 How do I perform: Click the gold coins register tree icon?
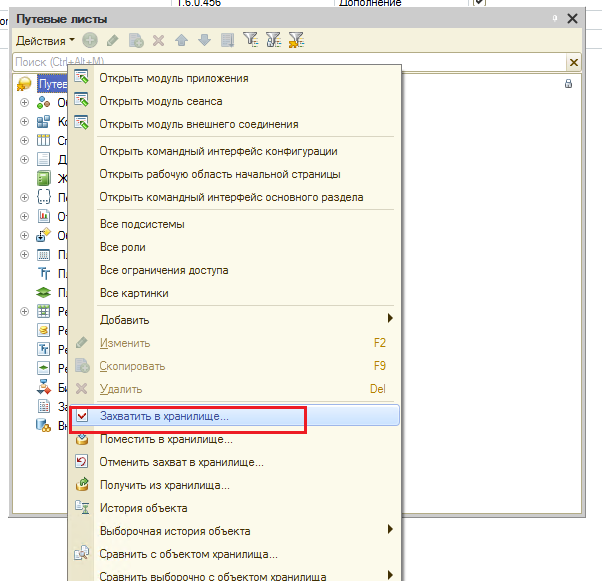tap(43, 330)
